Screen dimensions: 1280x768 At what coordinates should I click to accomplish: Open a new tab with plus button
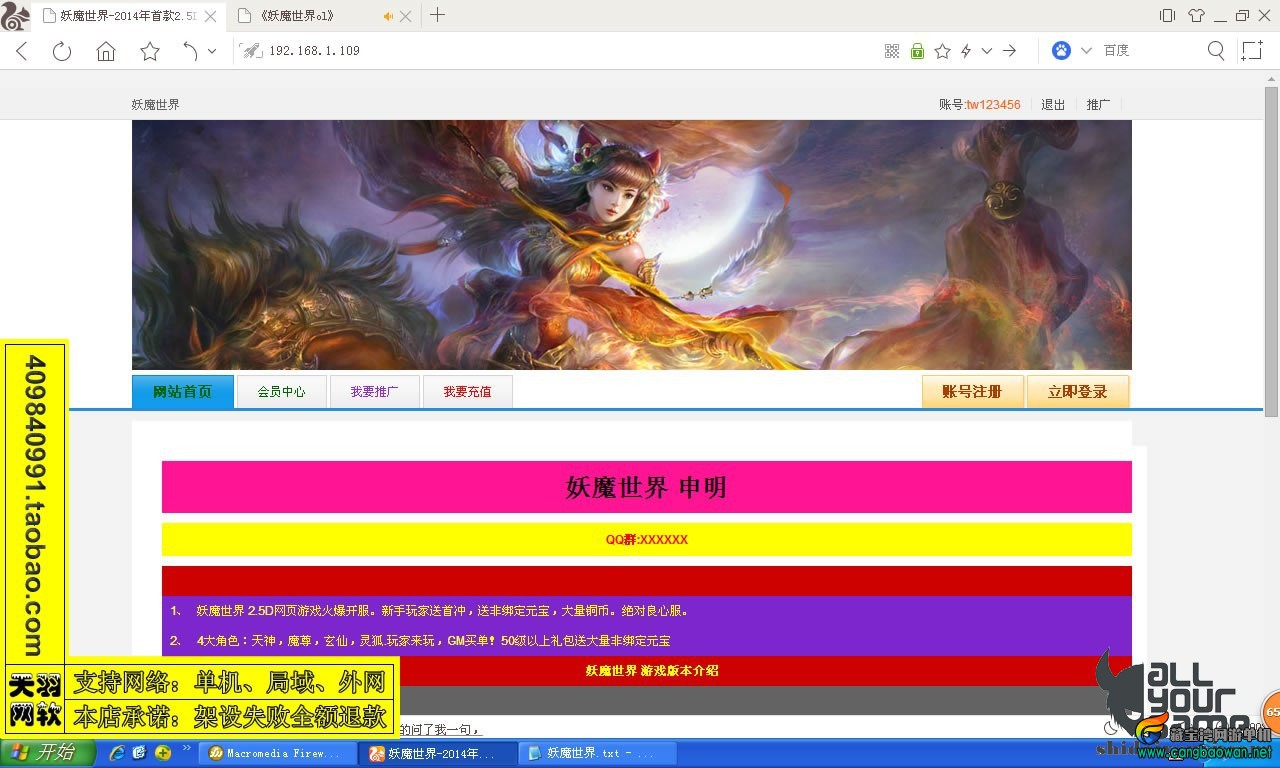[x=437, y=15]
